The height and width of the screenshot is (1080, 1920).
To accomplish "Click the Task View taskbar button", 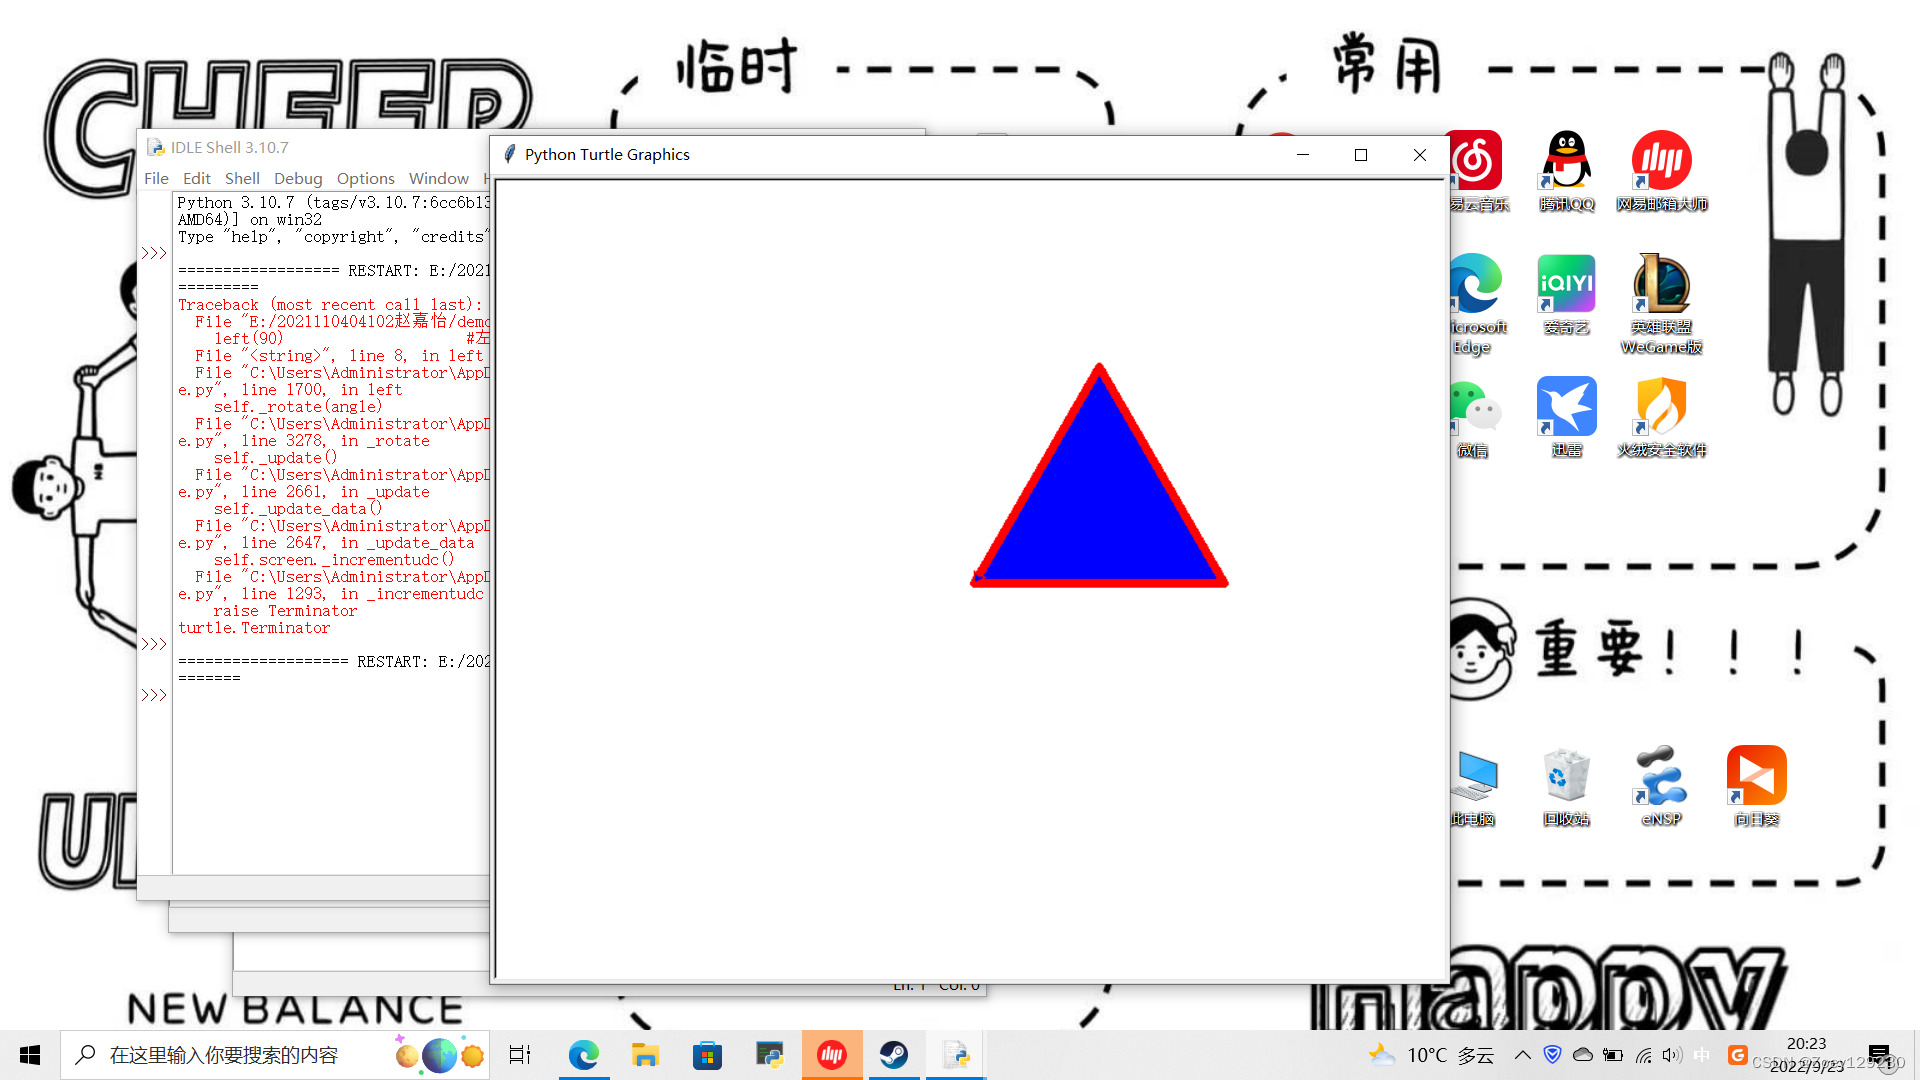I will 520,1055.
